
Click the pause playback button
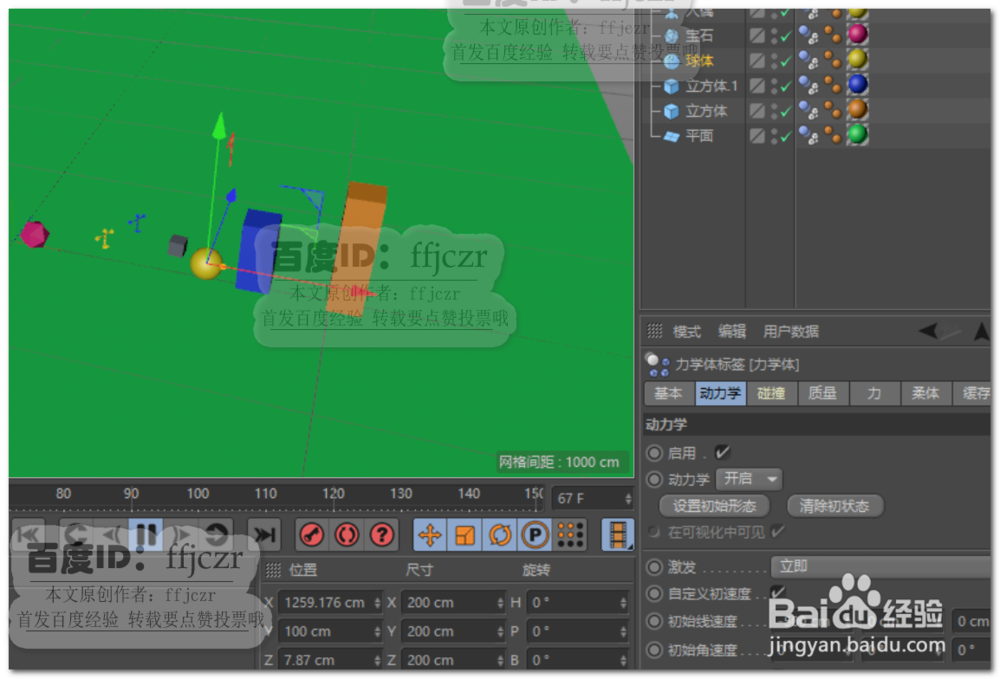pos(146,534)
